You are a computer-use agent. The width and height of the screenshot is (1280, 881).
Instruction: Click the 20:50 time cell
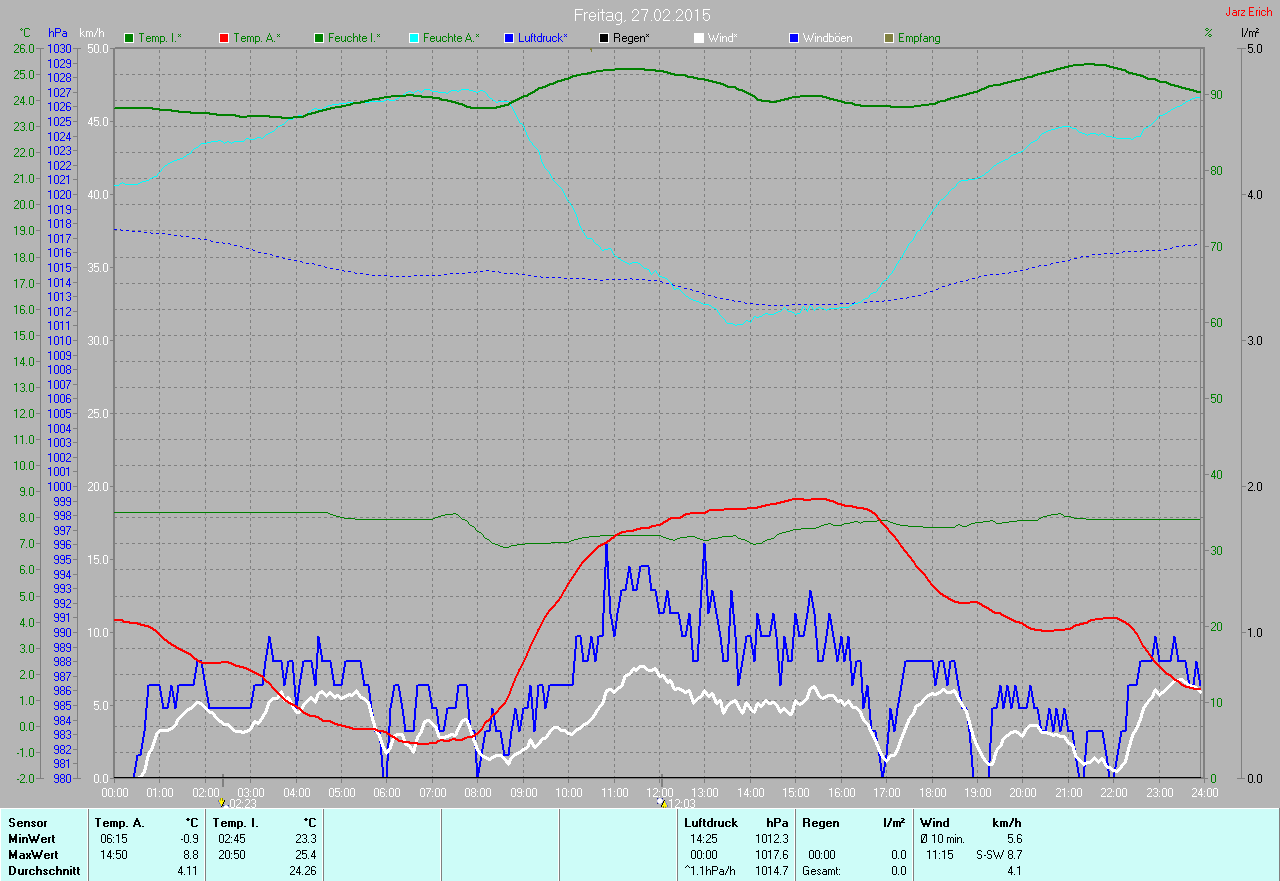232,855
